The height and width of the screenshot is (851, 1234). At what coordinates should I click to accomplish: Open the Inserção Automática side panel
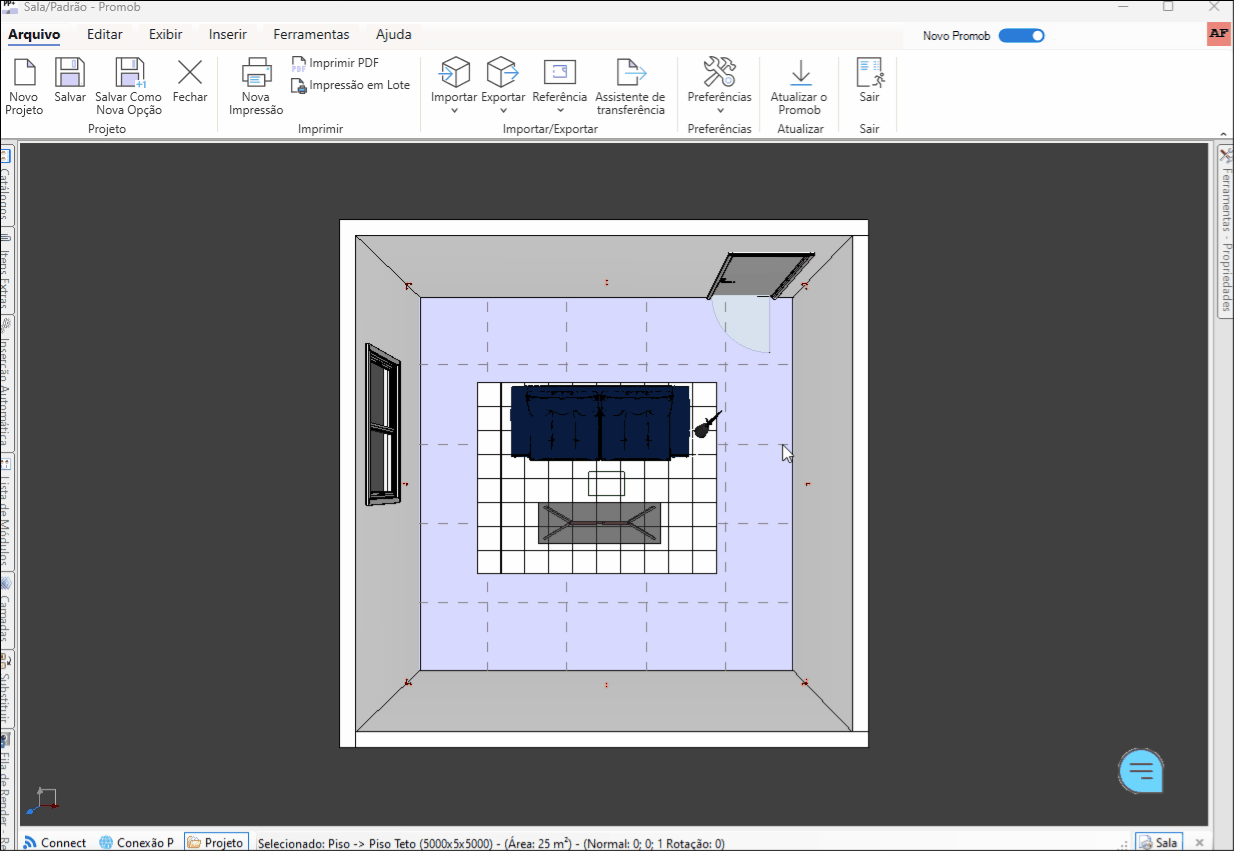pyautogui.click(x=5, y=384)
